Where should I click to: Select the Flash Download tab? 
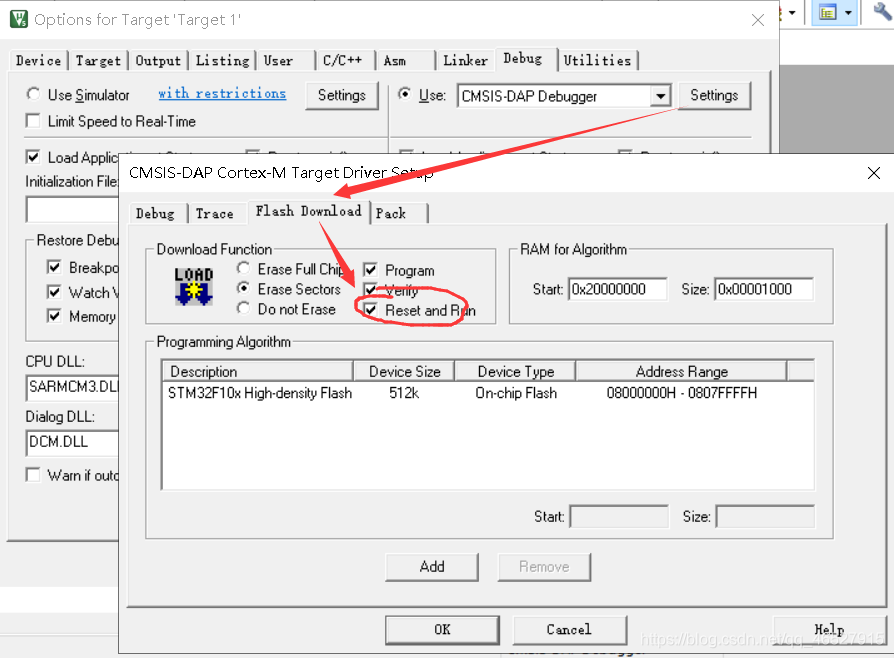[x=308, y=212]
